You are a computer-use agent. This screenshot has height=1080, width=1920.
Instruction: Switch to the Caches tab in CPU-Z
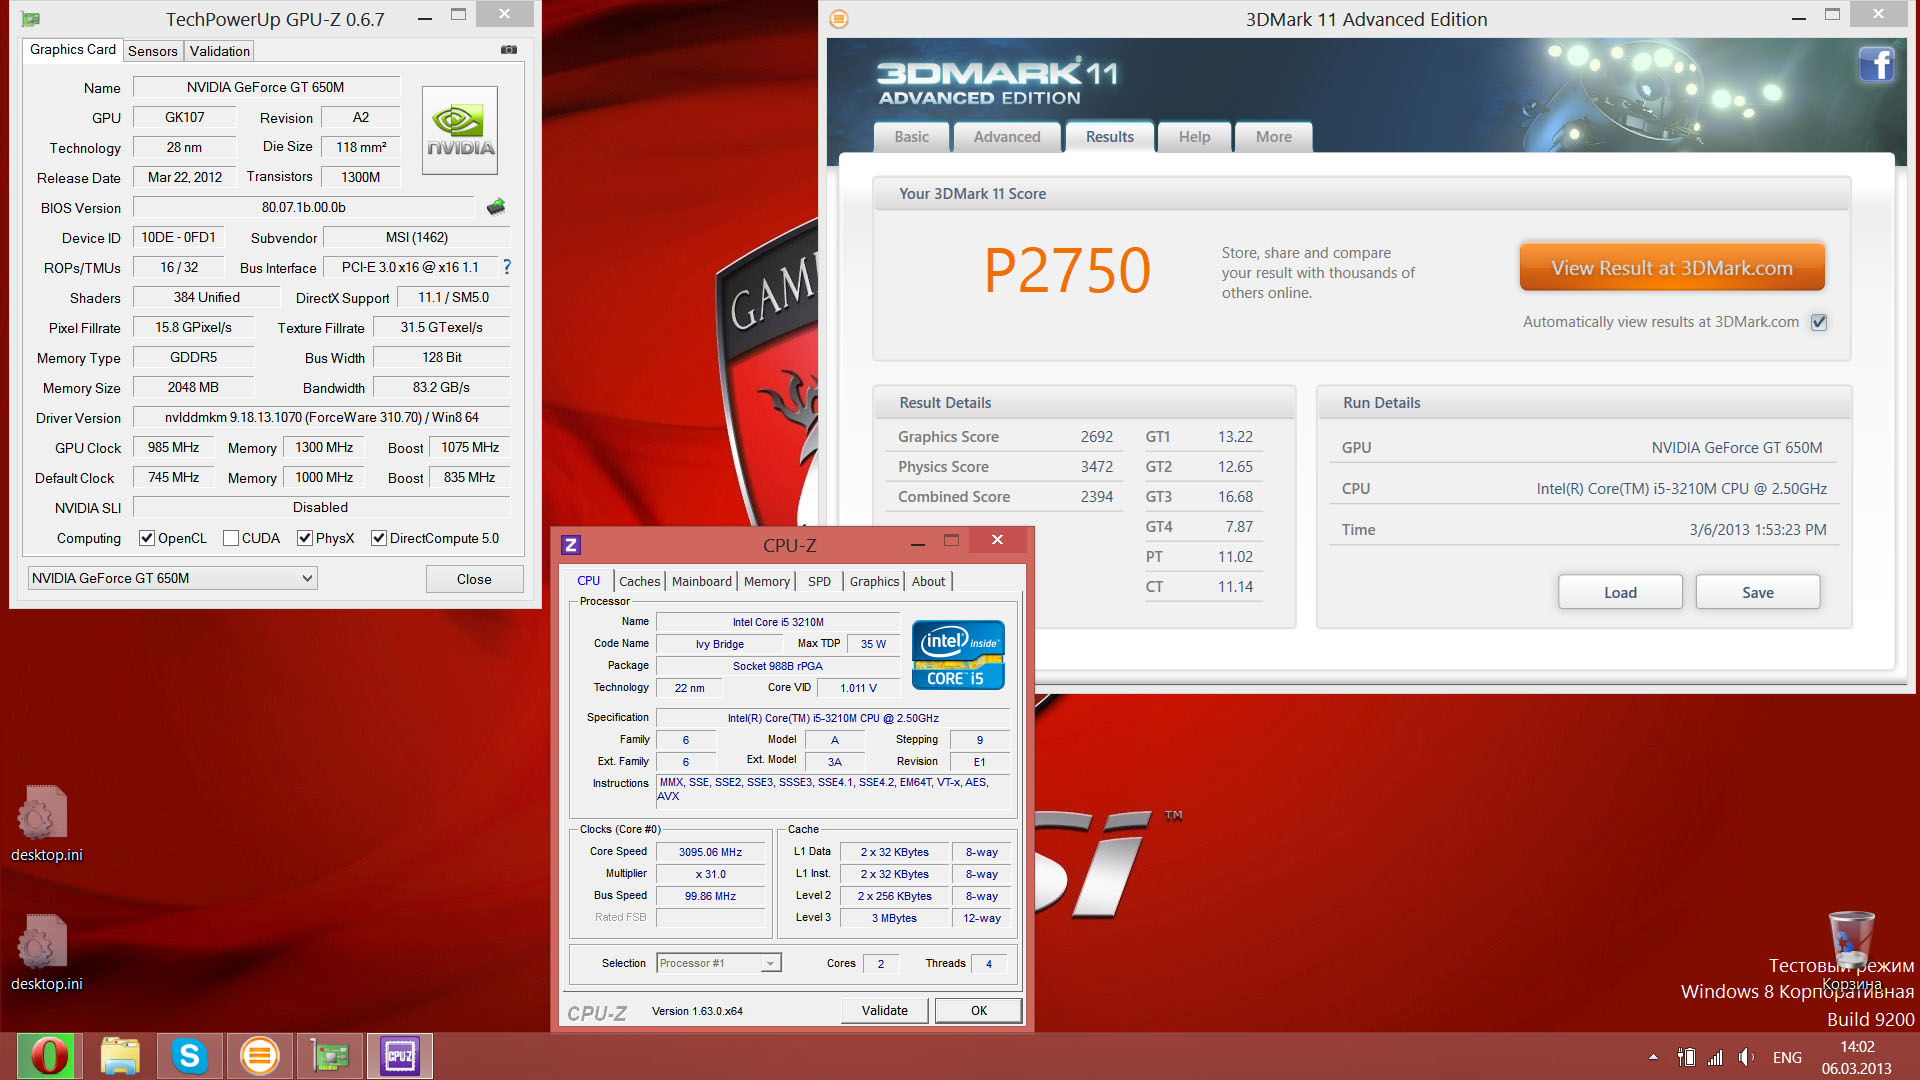(639, 581)
